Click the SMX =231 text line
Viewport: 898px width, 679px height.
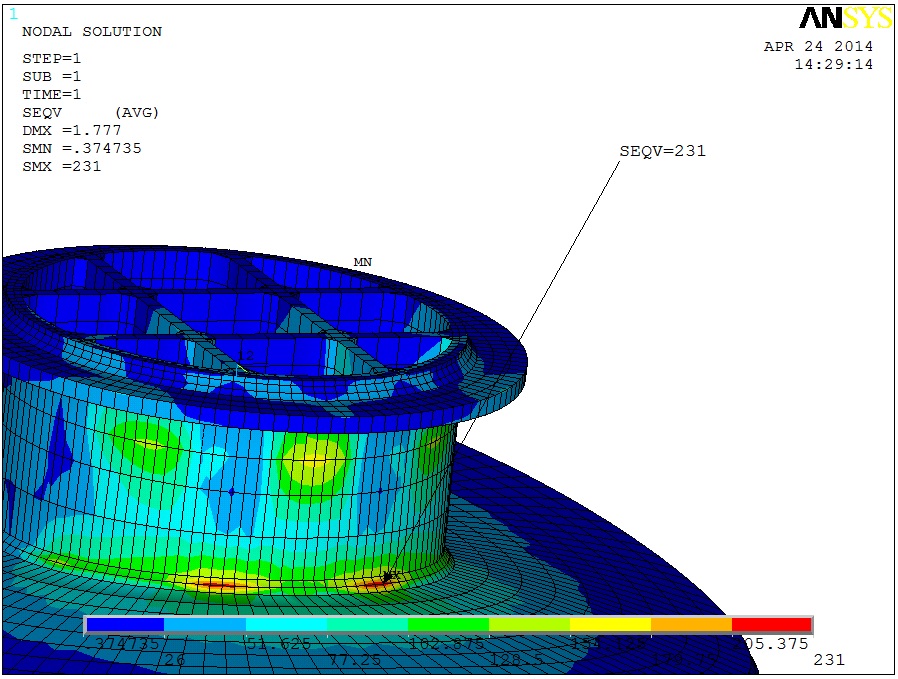pyautogui.click(x=62, y=167)
